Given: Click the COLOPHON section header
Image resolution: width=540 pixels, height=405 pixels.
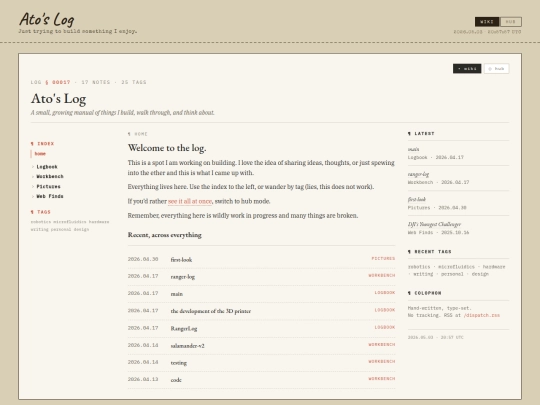Looking at the screenshot, I should 424,293.
